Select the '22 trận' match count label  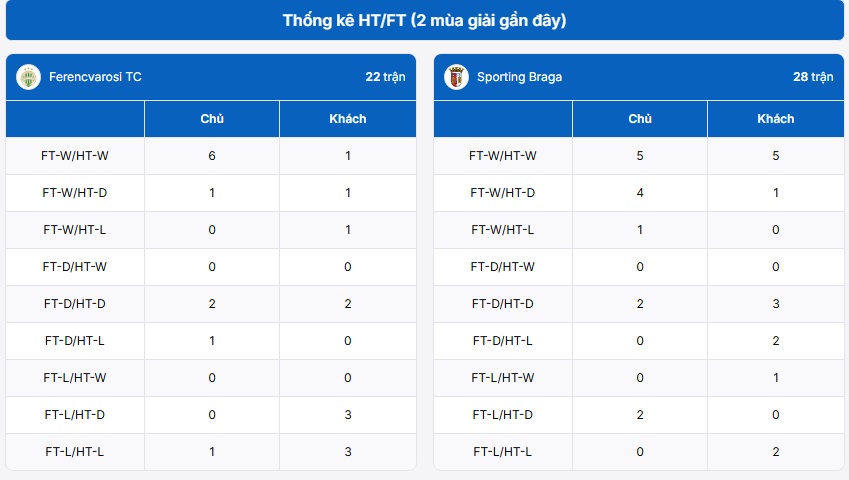tap(385, 77)
